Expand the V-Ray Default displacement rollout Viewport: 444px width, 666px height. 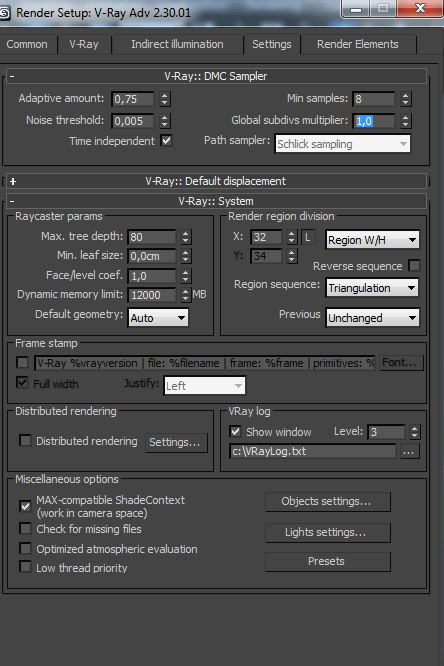click(216, 181)
